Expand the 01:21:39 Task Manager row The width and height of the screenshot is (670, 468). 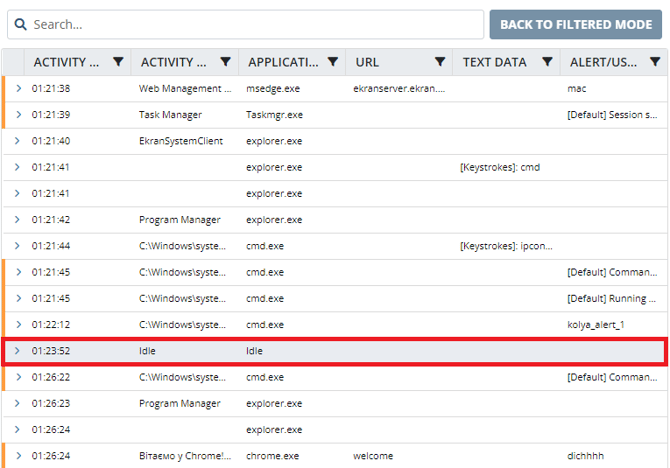pyautogui.click(x=17, y=115)
